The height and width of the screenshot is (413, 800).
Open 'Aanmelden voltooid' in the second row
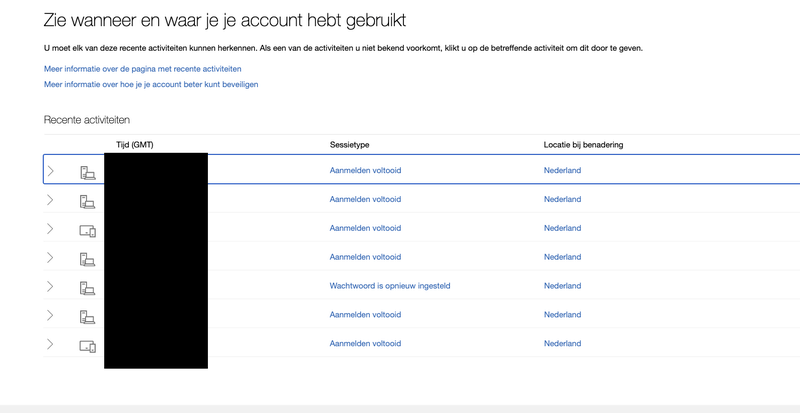365,199
